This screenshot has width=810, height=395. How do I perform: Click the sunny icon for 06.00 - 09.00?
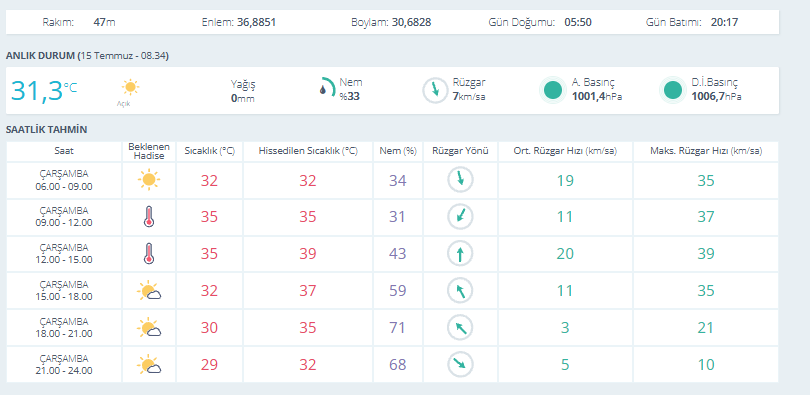point(149,180)
